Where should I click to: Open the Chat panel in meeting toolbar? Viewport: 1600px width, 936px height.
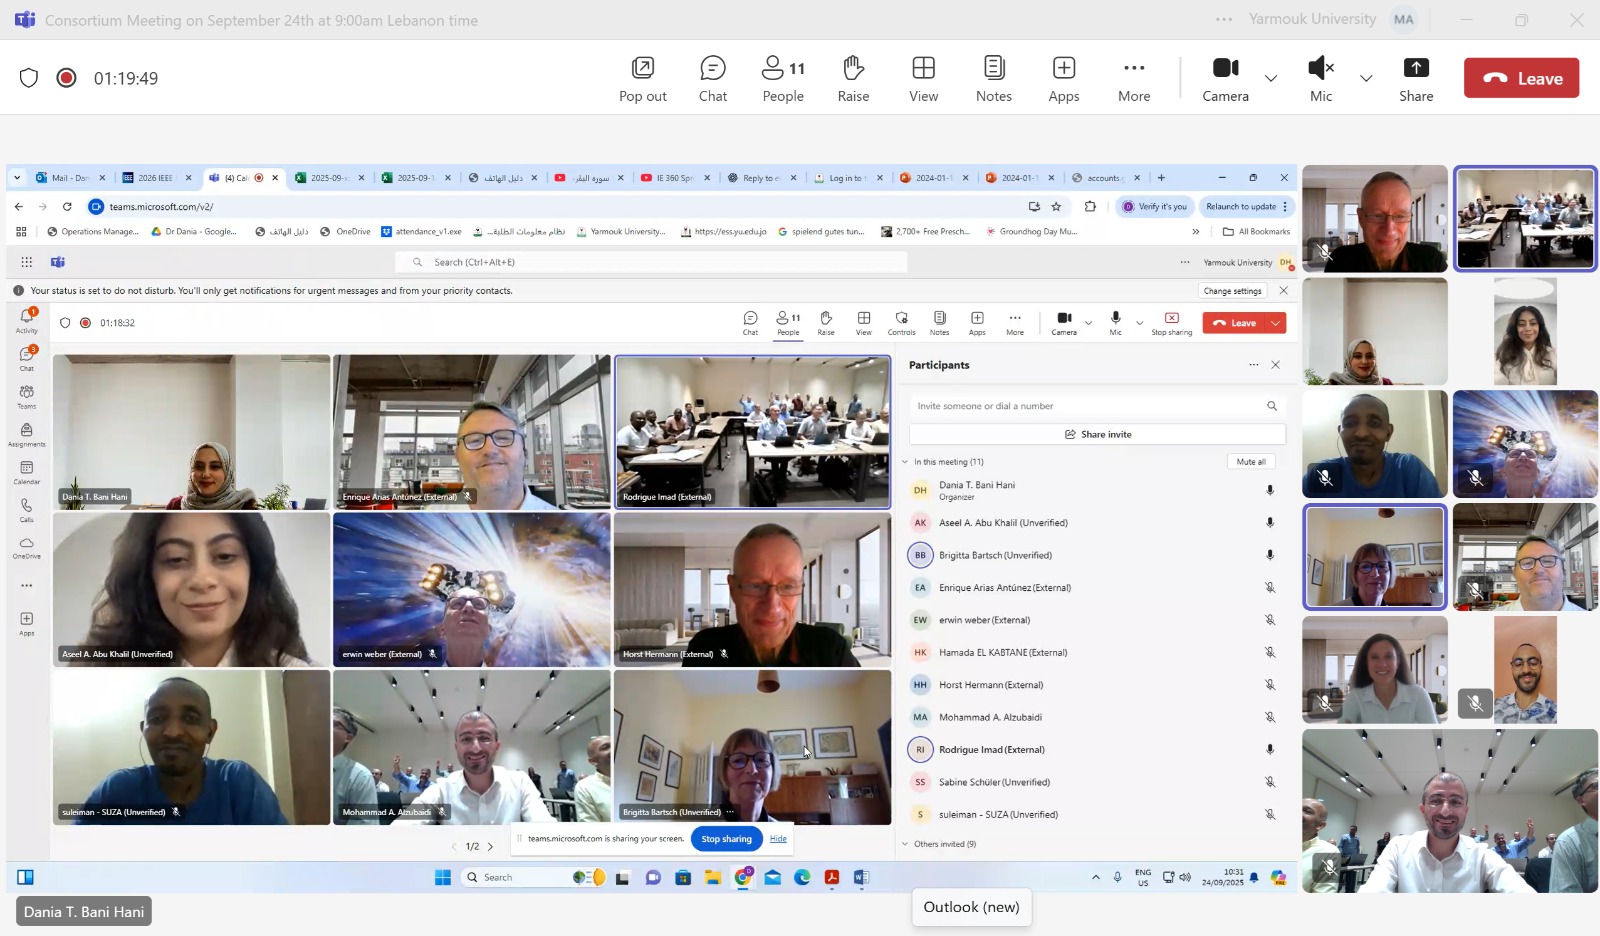712,79
